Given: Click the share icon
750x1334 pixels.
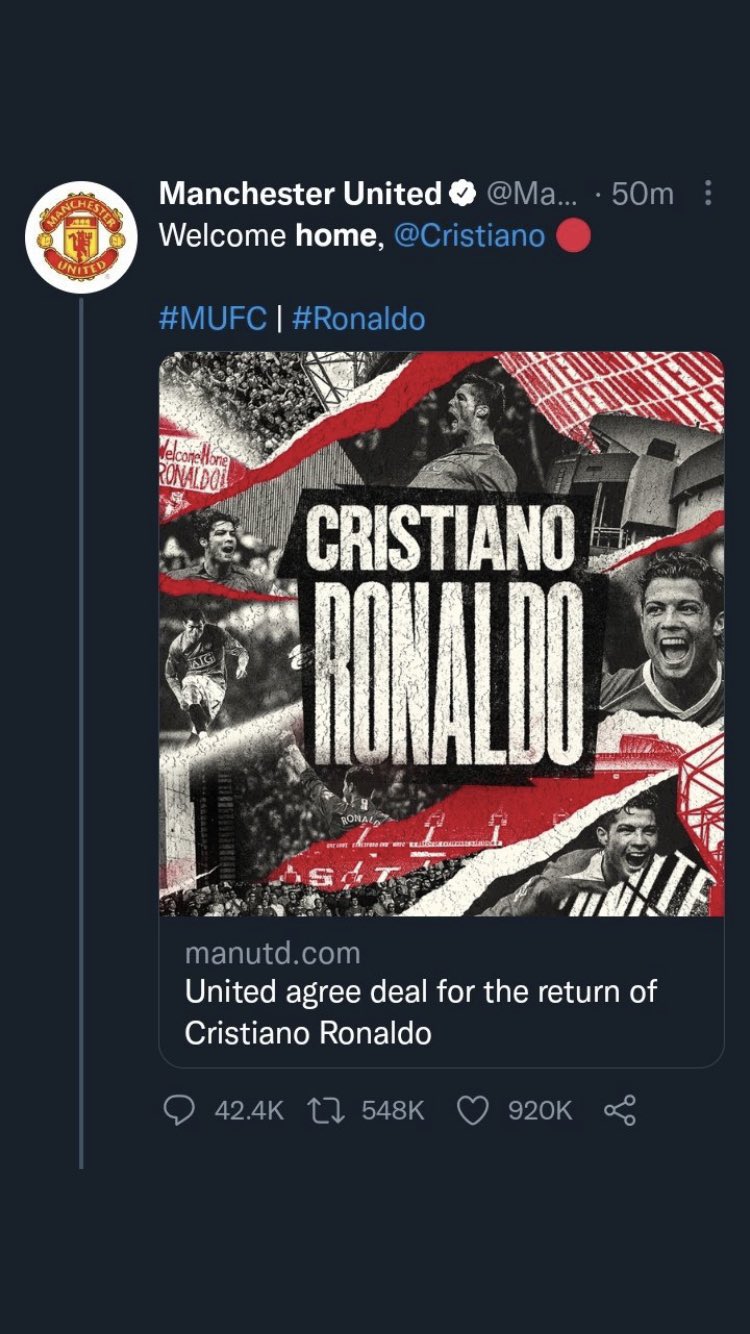Looking at the screenshot, I should (x=620, y=1109).
